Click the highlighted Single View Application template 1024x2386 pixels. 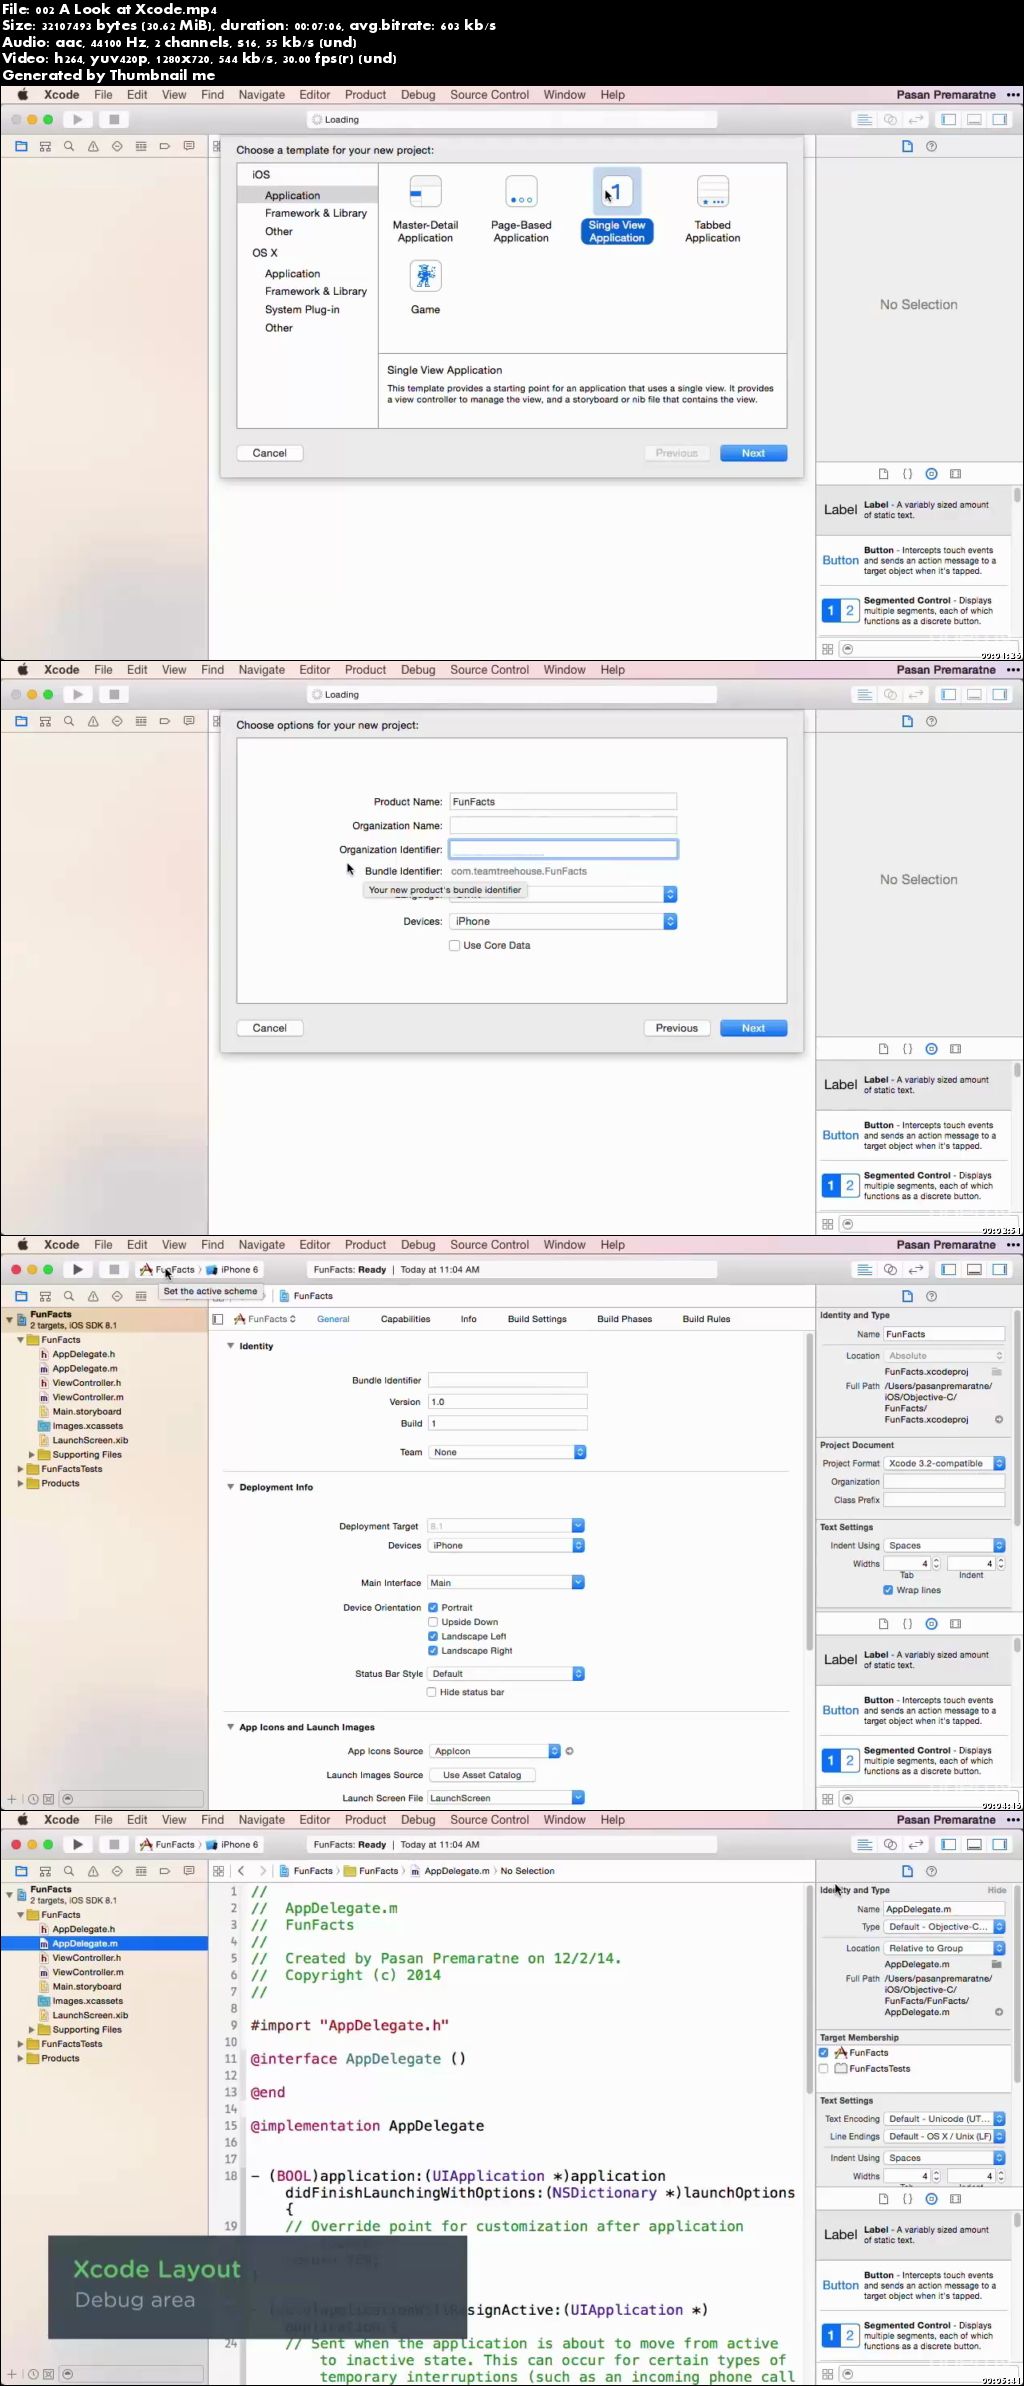click(617, 208)
